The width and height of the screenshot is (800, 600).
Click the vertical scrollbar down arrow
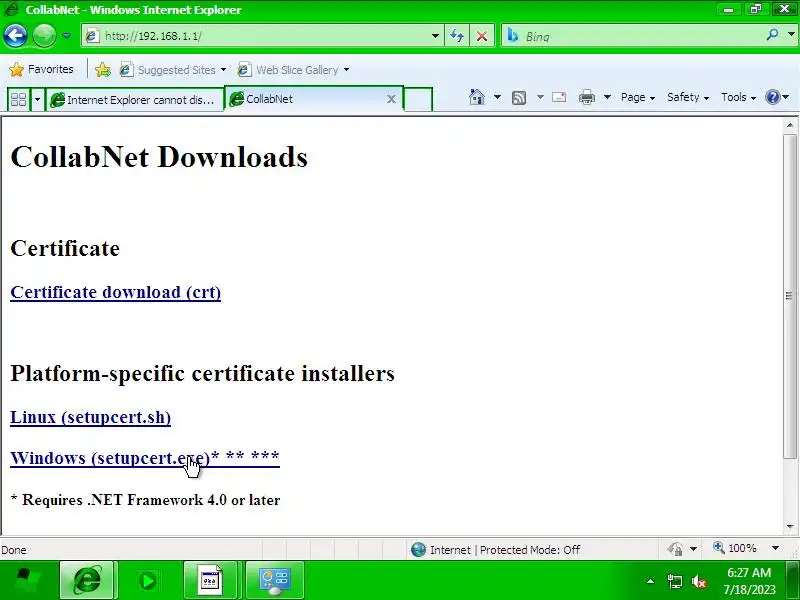tap(790, 526)
